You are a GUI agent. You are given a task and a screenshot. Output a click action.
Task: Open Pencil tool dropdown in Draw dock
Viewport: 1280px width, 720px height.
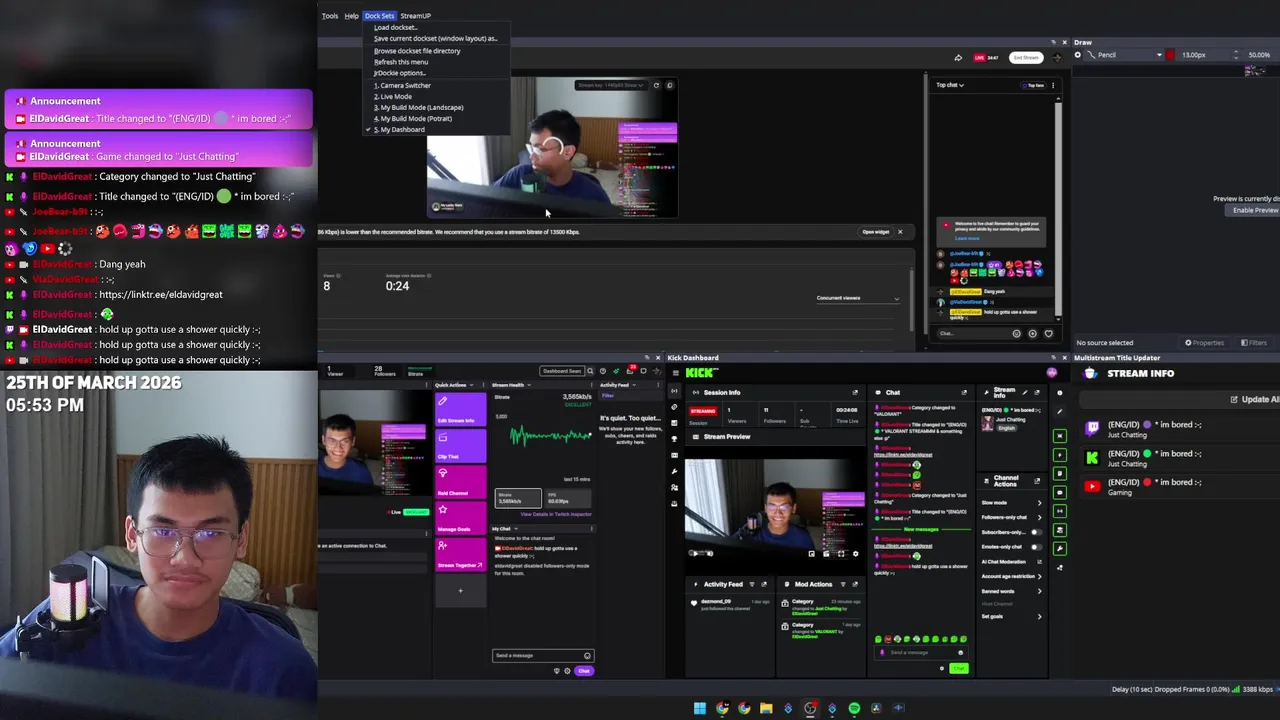(1125, 55)
